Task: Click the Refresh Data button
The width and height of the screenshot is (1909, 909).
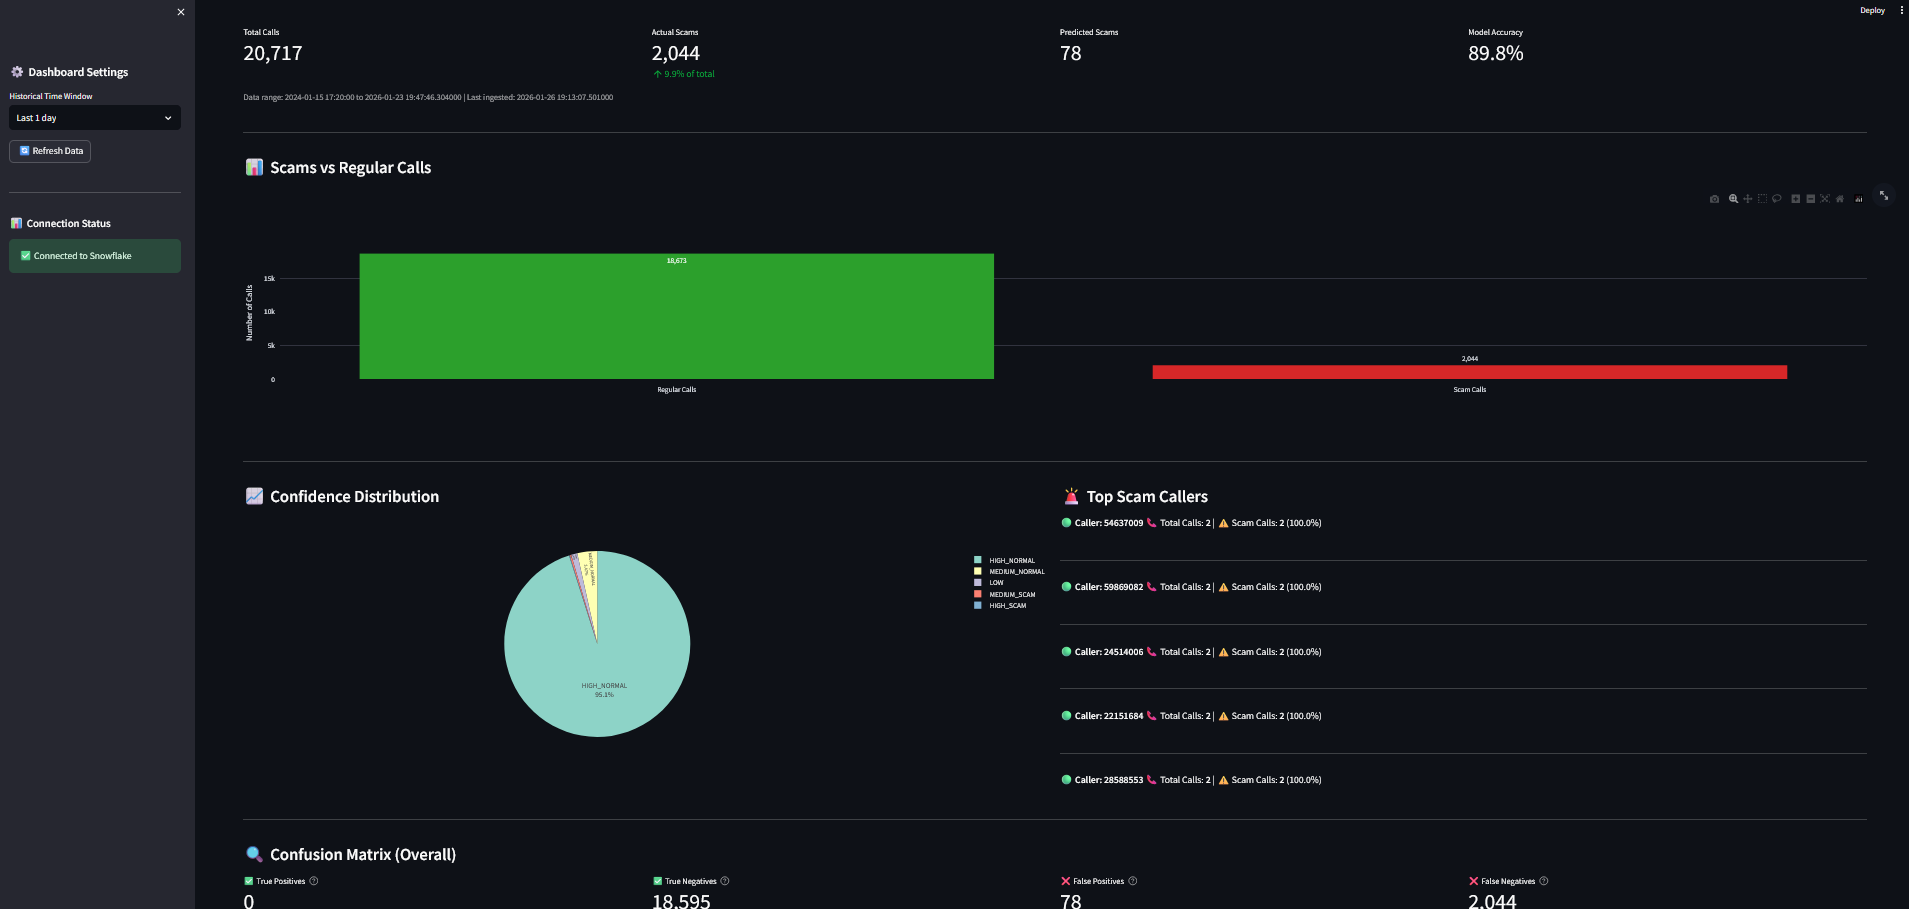Action: pos(50,151)
